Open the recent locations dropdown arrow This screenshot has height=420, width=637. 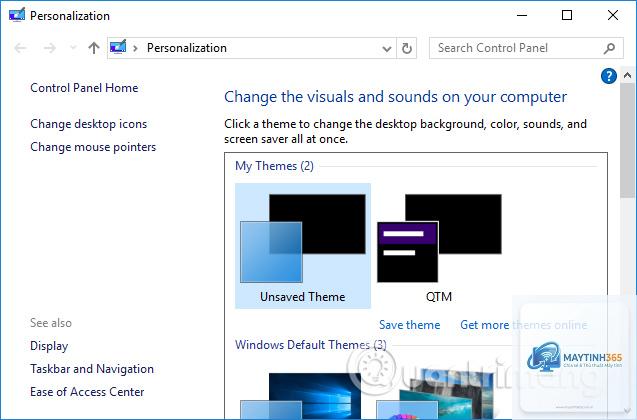73,48
